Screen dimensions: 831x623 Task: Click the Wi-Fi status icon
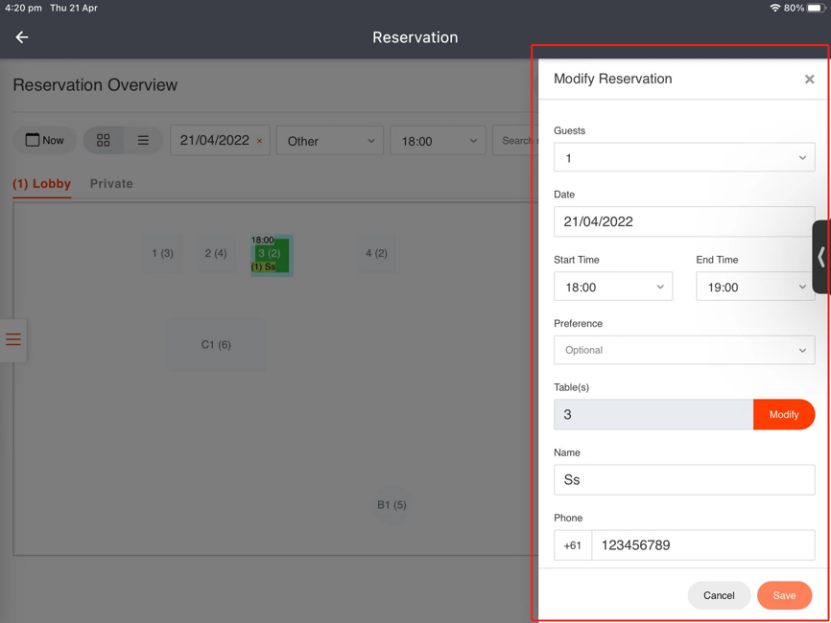click(x=774, y=7)
